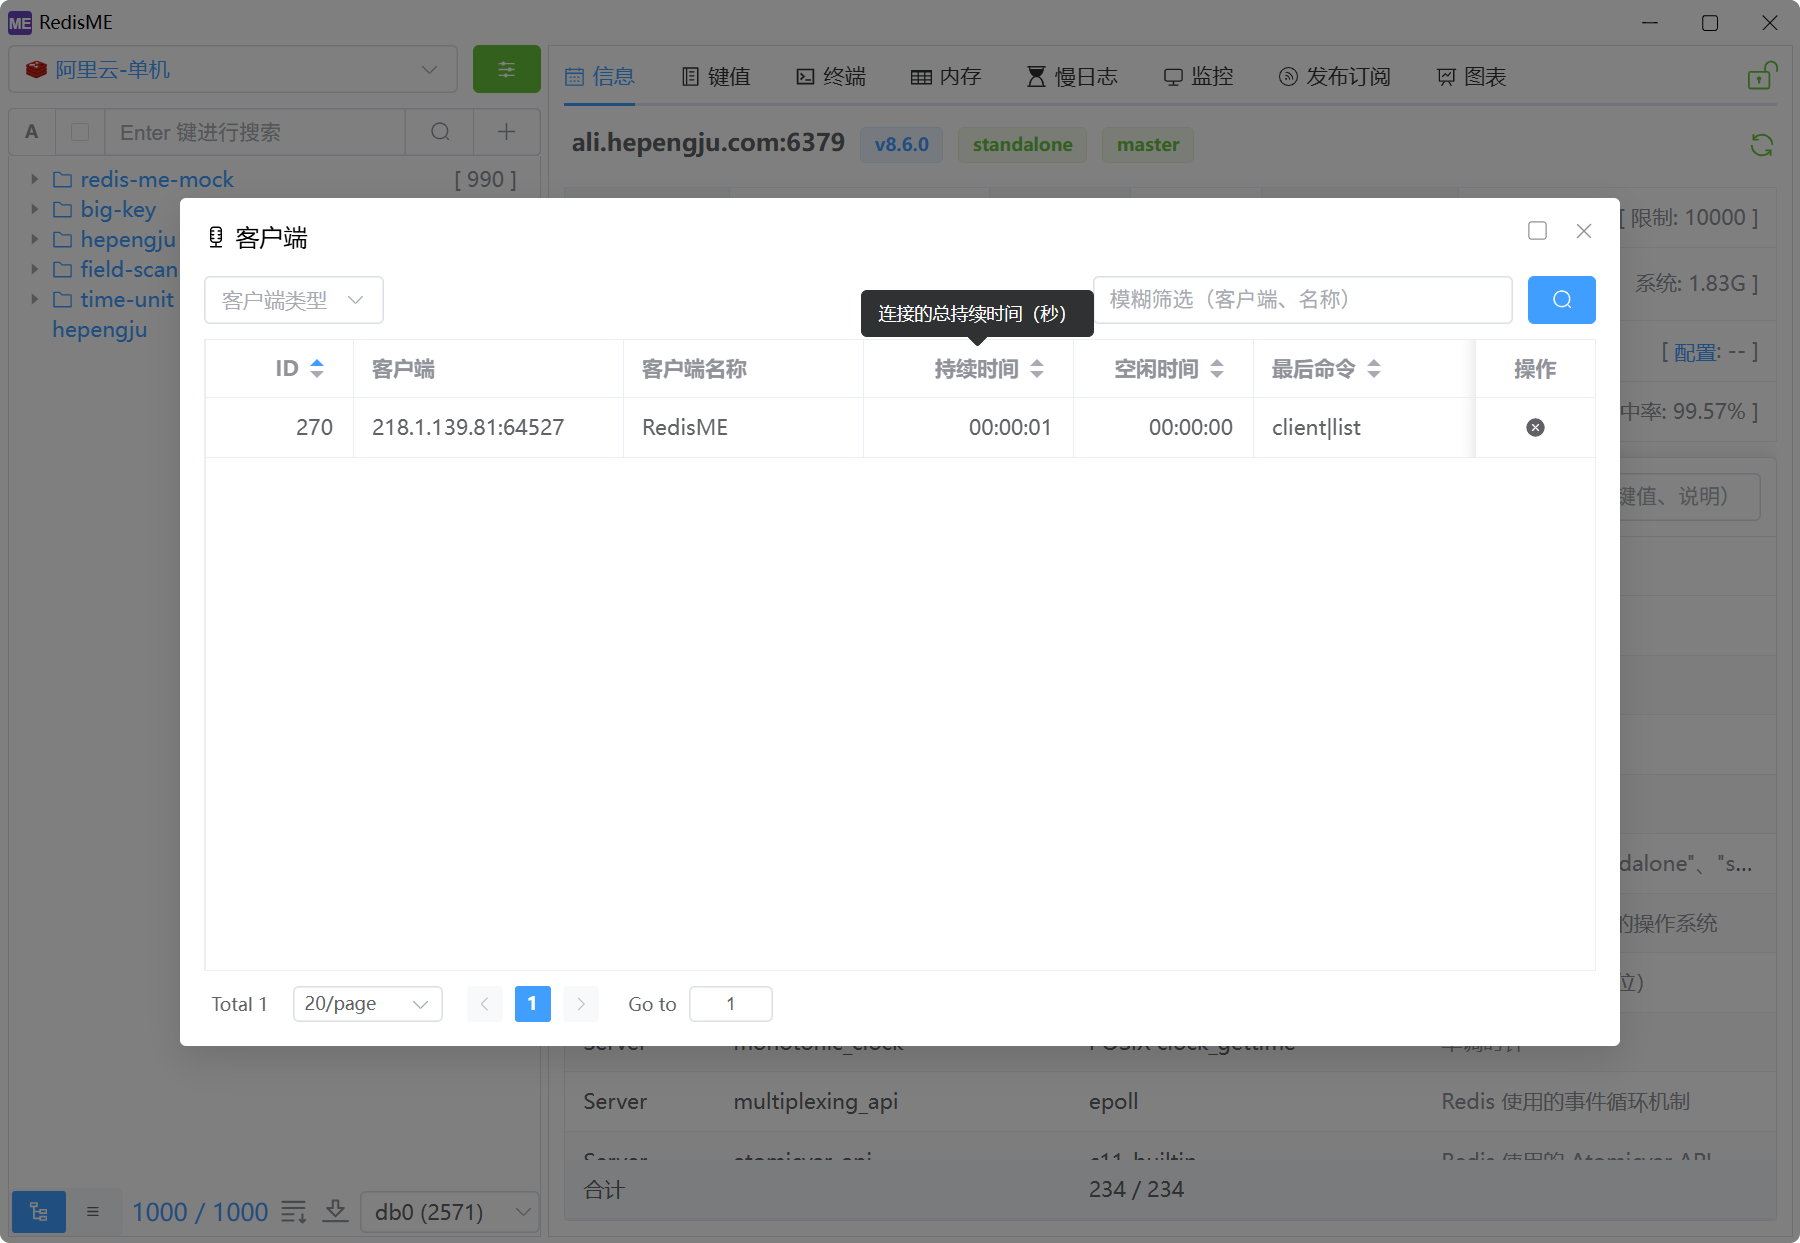Image resolution: width=1800 pixels, height=1243 pixels.
Task: Toggle the checkbox beside key search box
Action: point(81,132)
